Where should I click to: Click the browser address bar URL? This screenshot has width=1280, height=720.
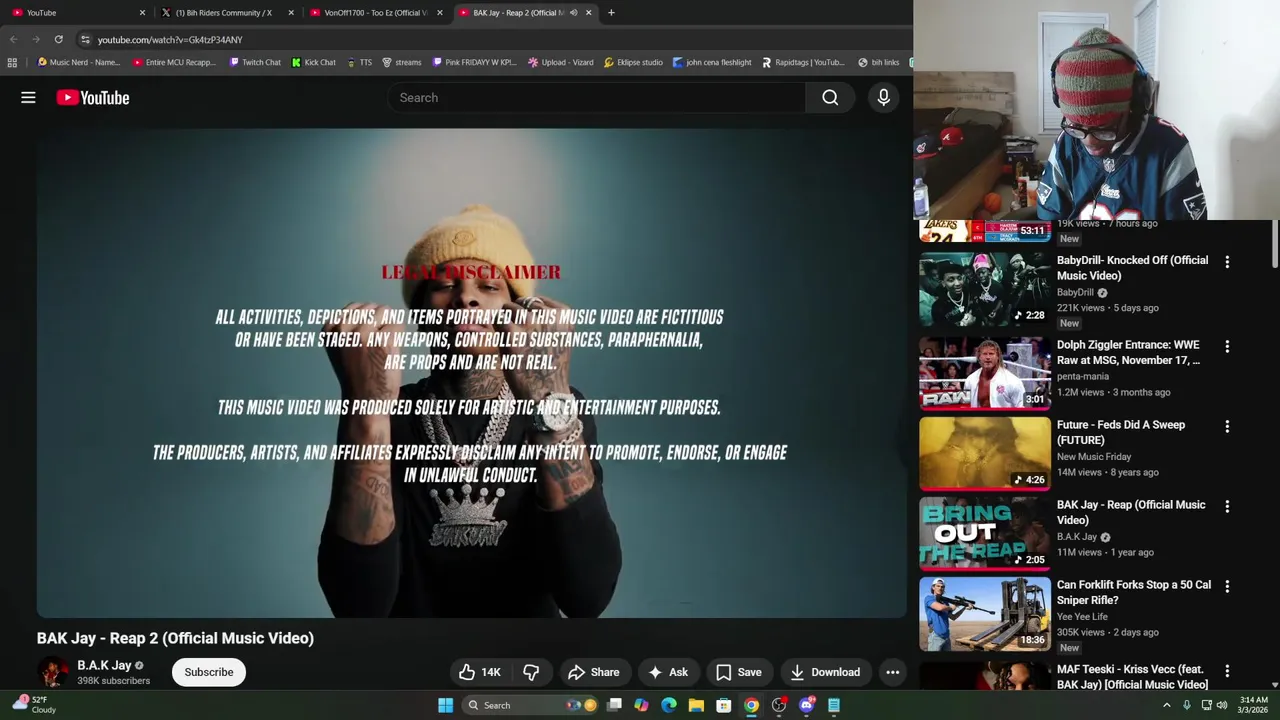pyautogui.click(x=170, y=39)
